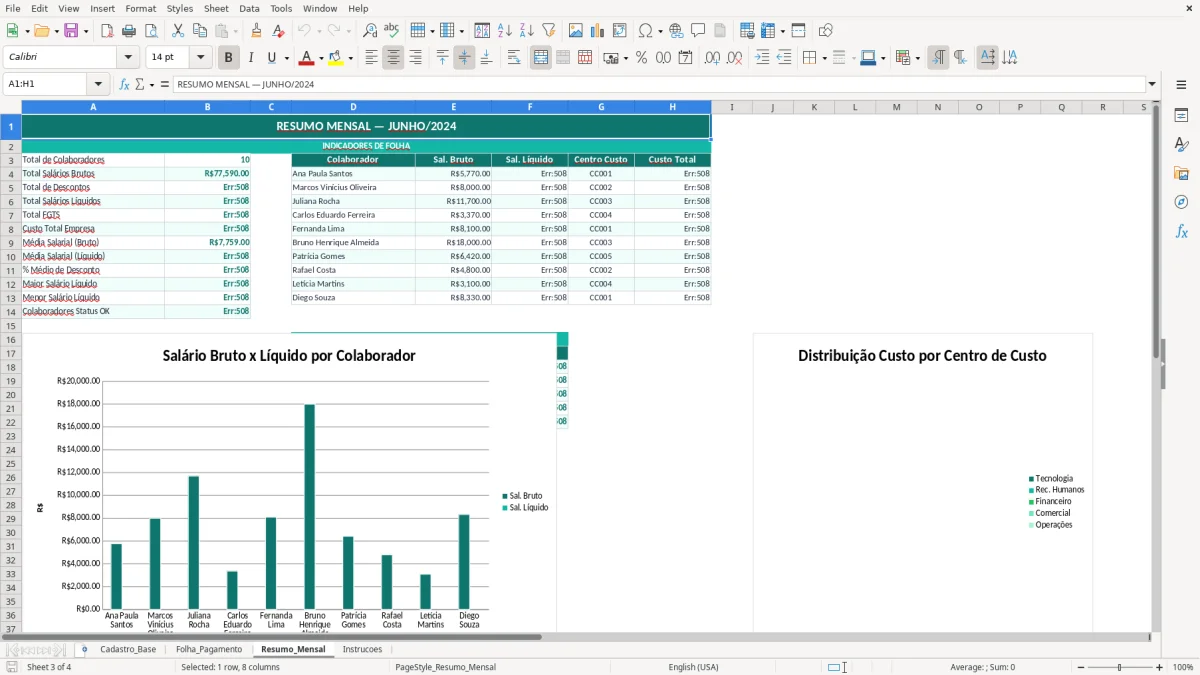The image size is (1200, 675).
Task: Switch to the Instrucoes sheet tab
Action: tap(362, 649)
